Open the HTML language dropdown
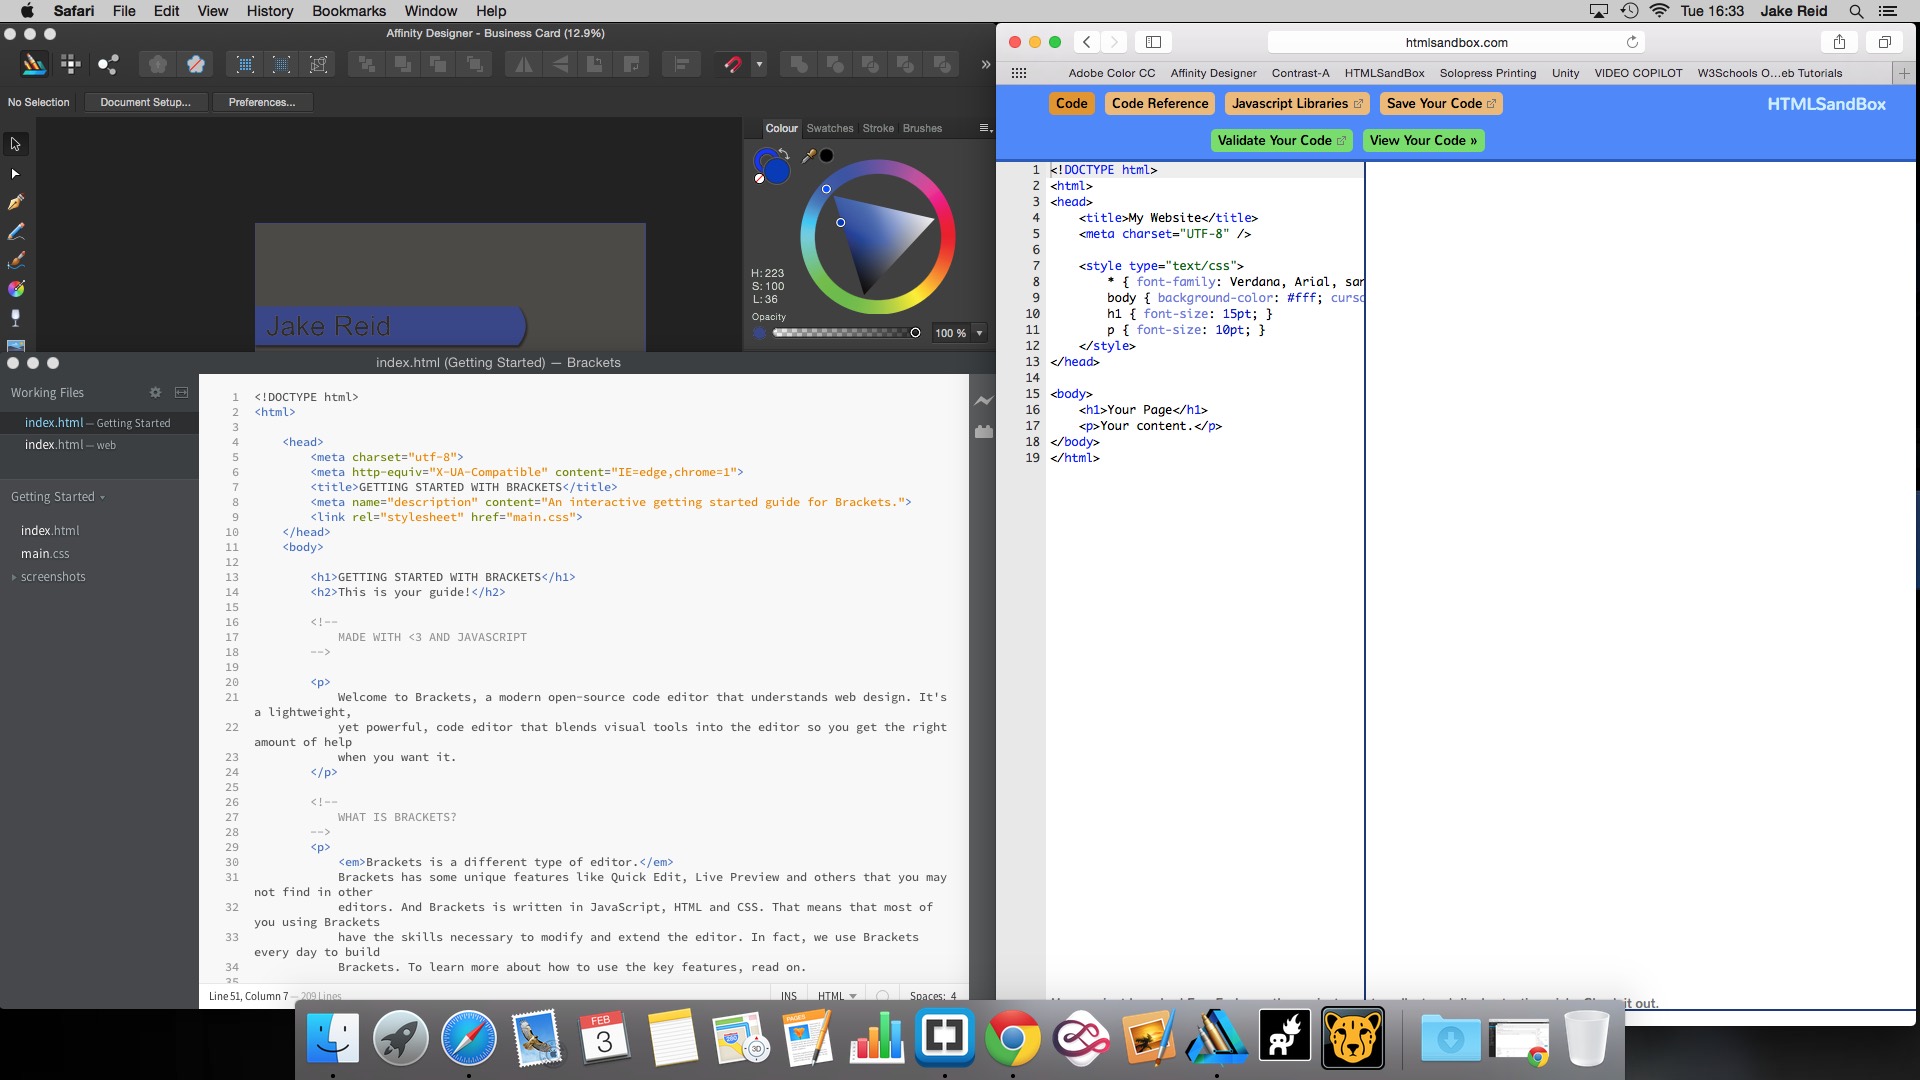The image size is (1920, 1080). pyautogui.click(x=837, y=996)
